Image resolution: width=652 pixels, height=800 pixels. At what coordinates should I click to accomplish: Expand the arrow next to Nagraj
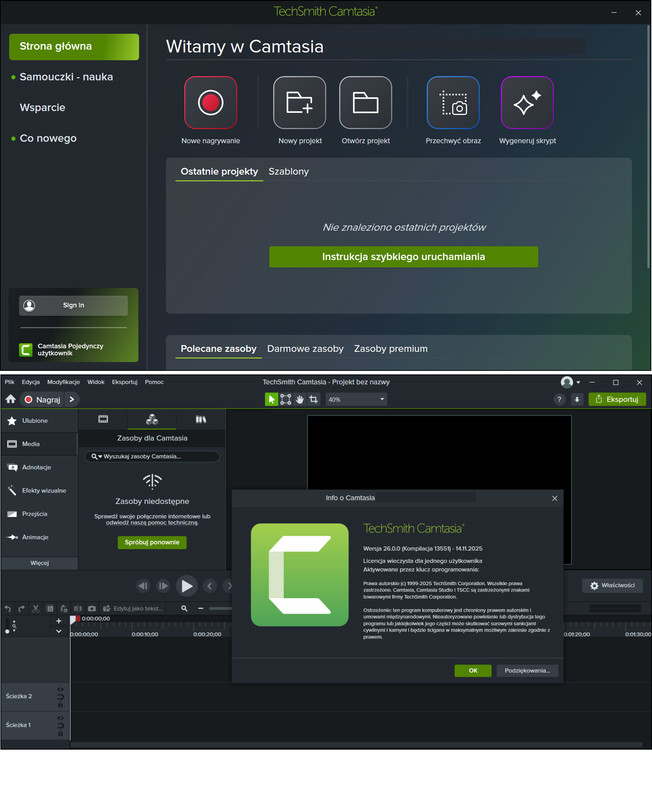pos(72,399)
